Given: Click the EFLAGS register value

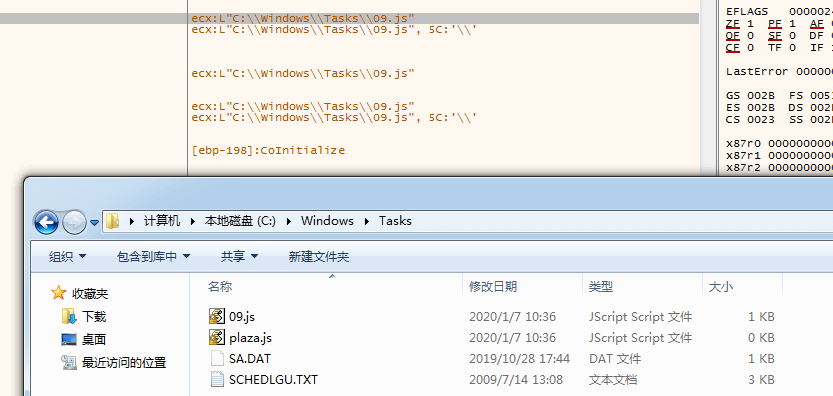Looking at the screenshot, I should pos(811,12).
